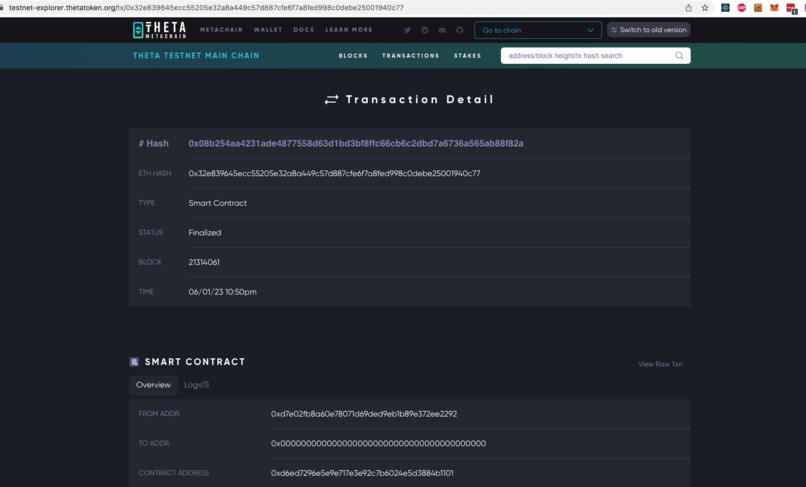Open the Reddit social icon
Screen dimensions: 806x487
click(425, 30)
